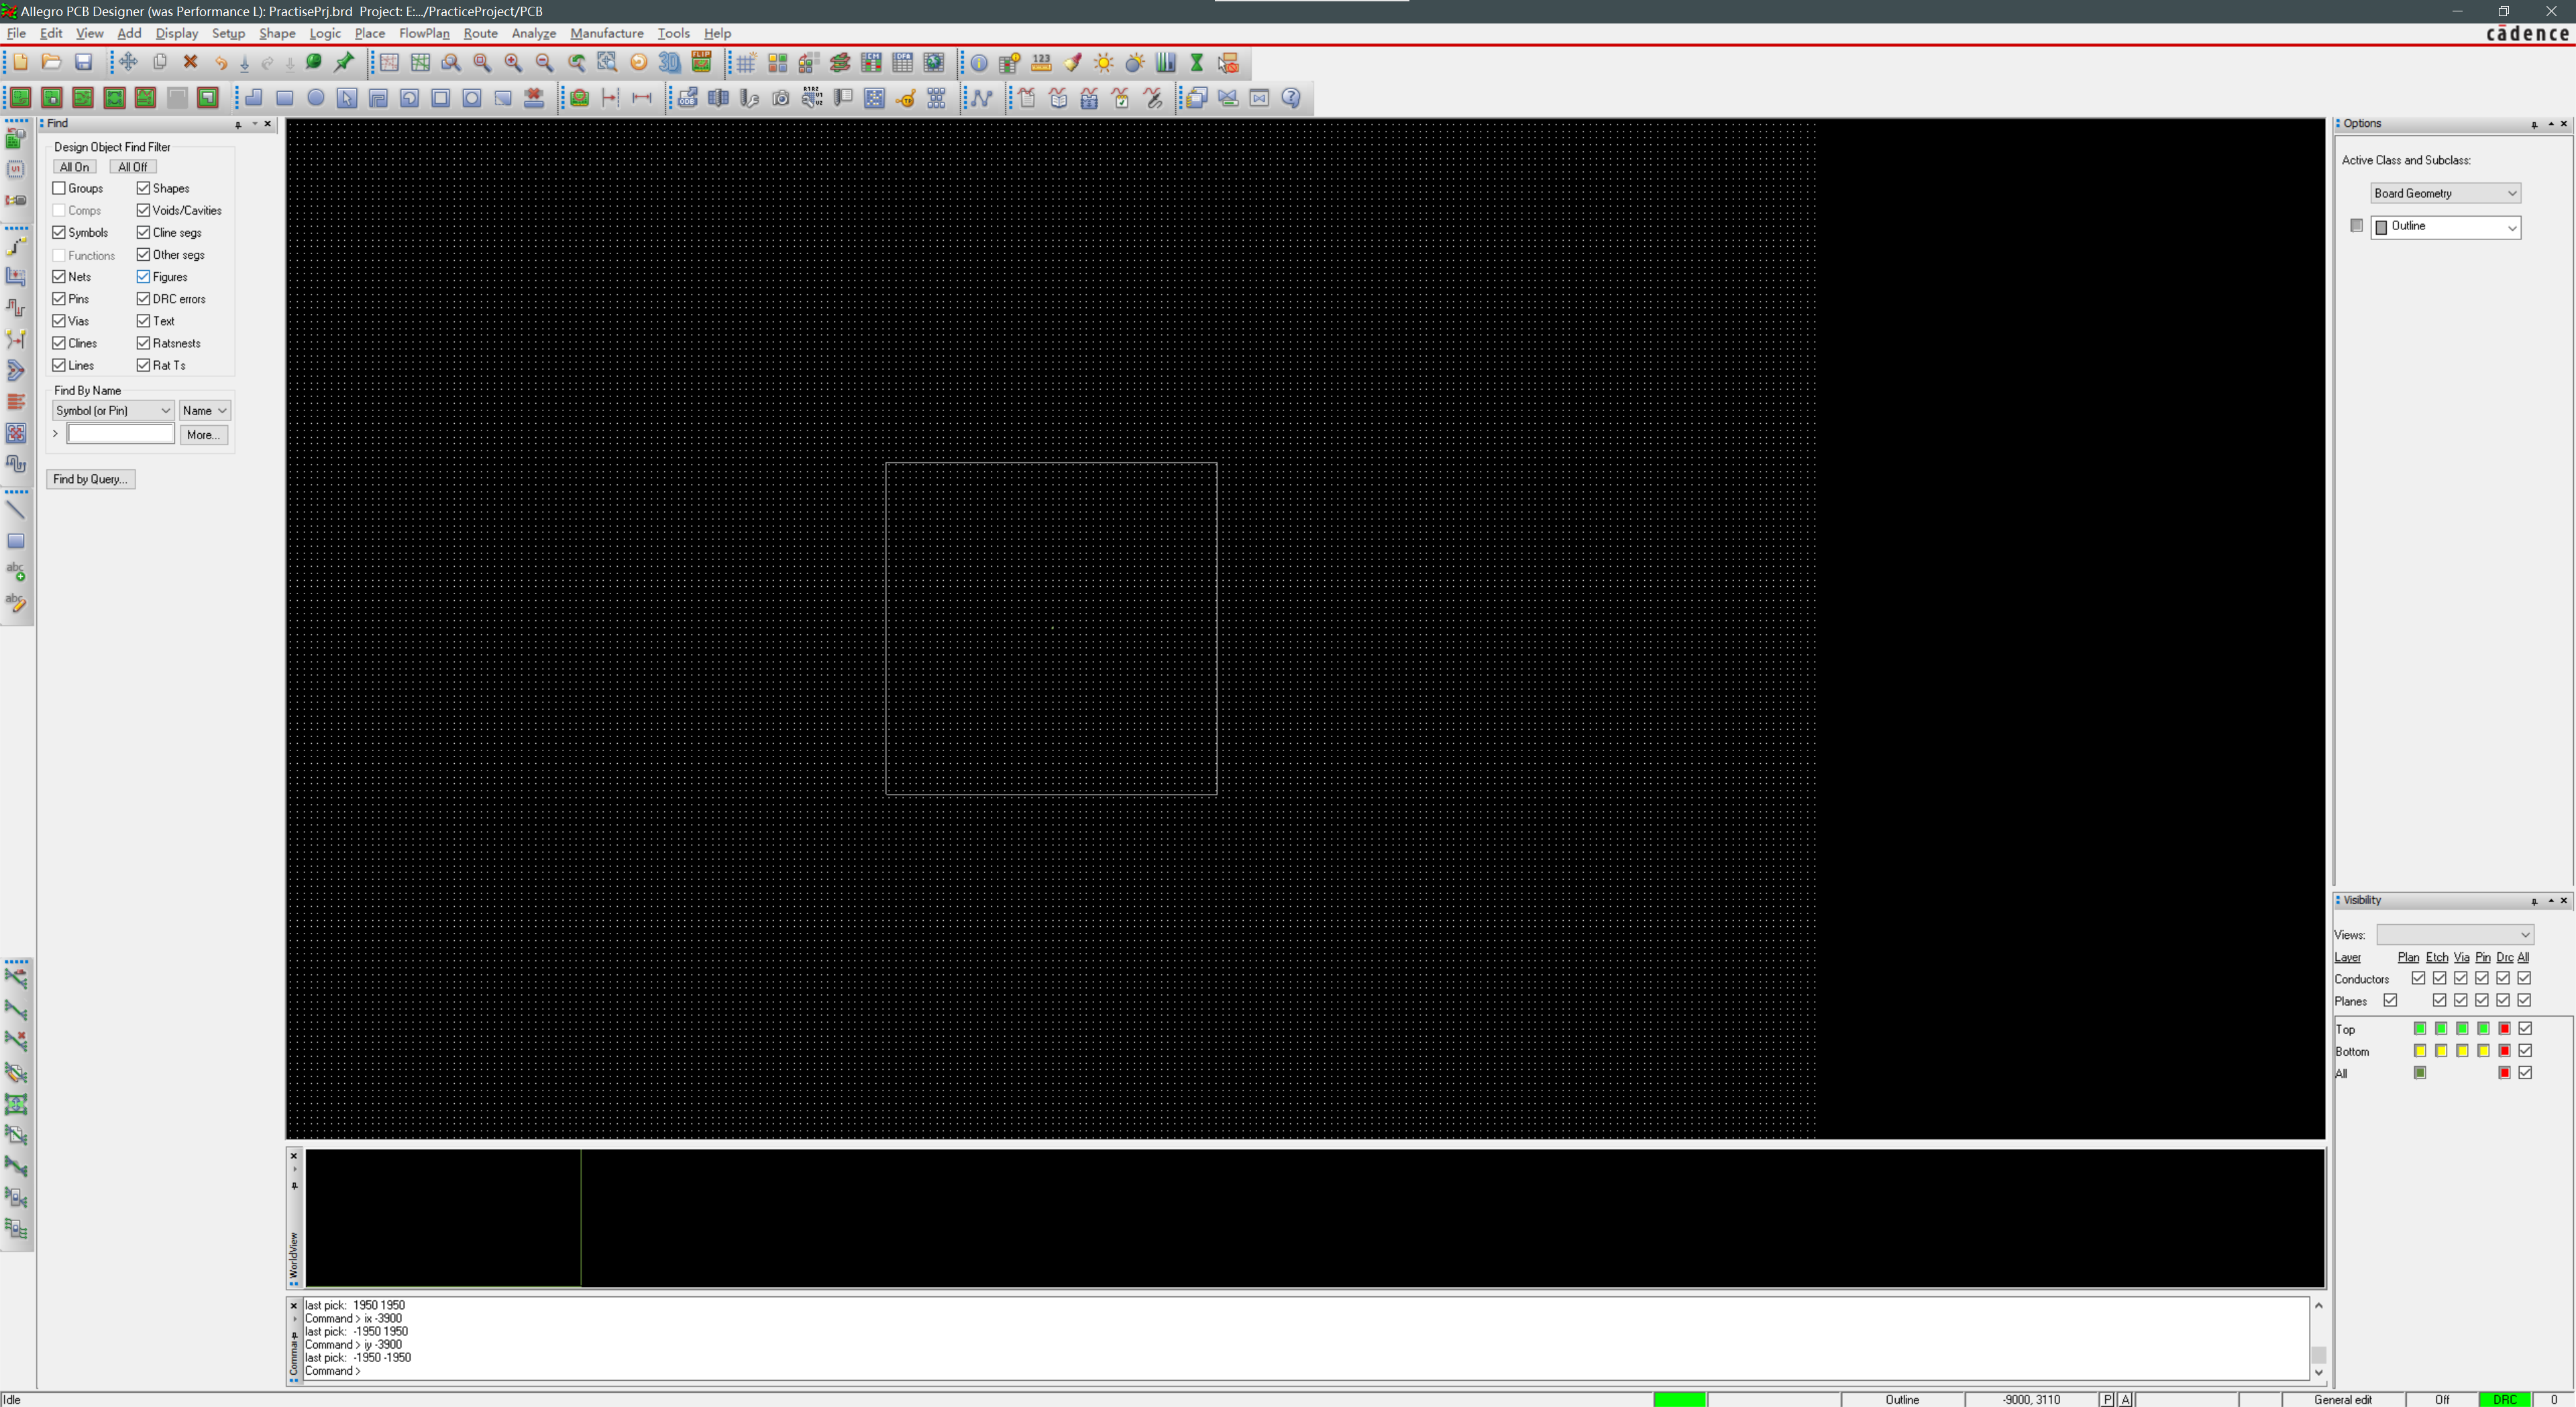Select the Delete red X tool

[x=190, y=62]
